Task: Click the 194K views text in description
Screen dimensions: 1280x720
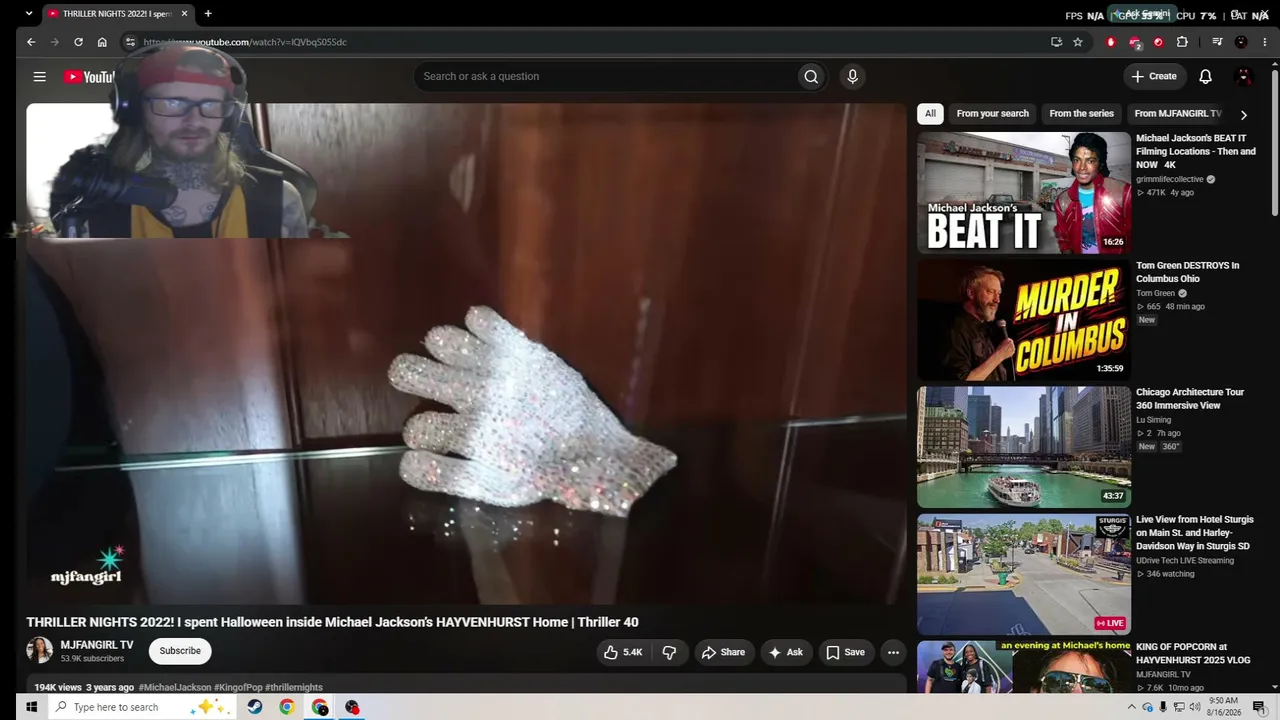Action: coord(58,688)
